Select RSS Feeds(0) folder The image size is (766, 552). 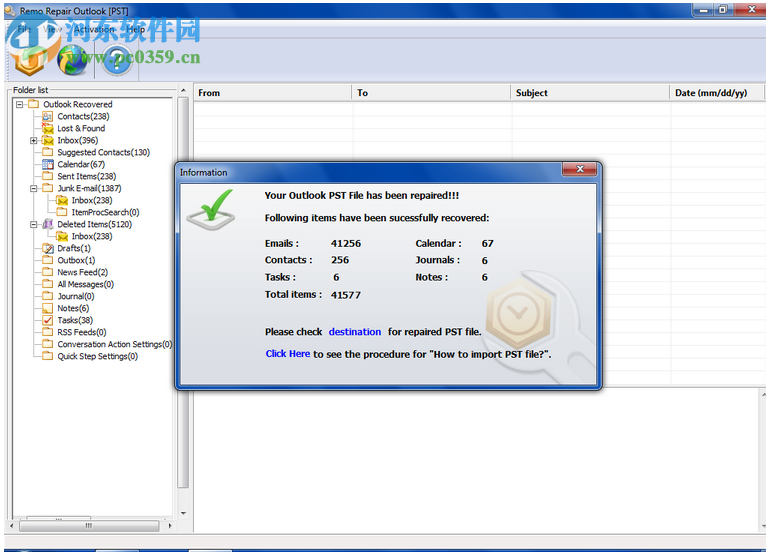82,332
